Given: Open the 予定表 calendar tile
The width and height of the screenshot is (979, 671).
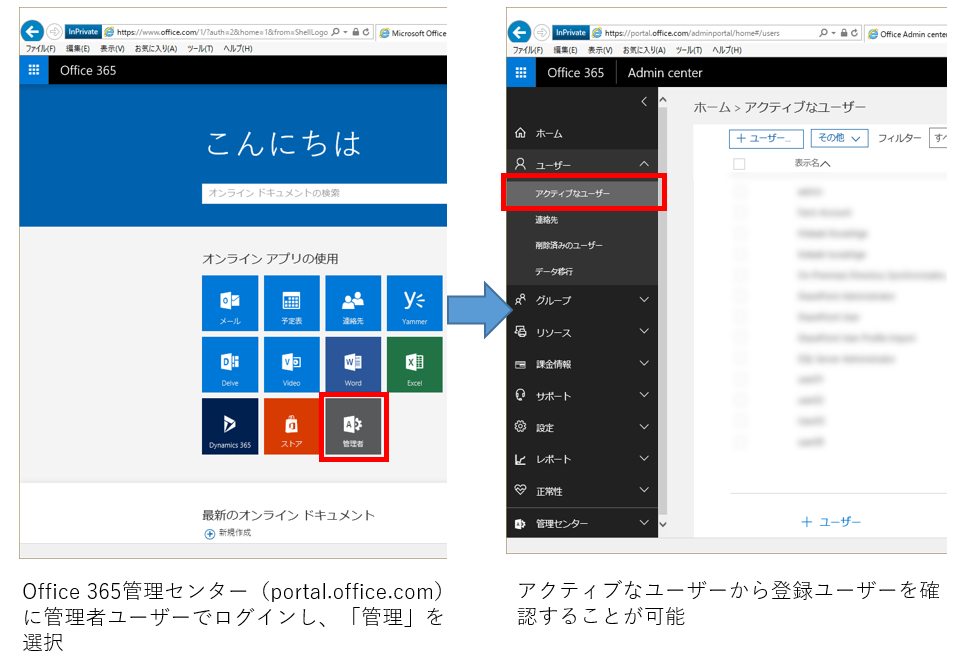Looking at the screenshot, I should 292,303.
